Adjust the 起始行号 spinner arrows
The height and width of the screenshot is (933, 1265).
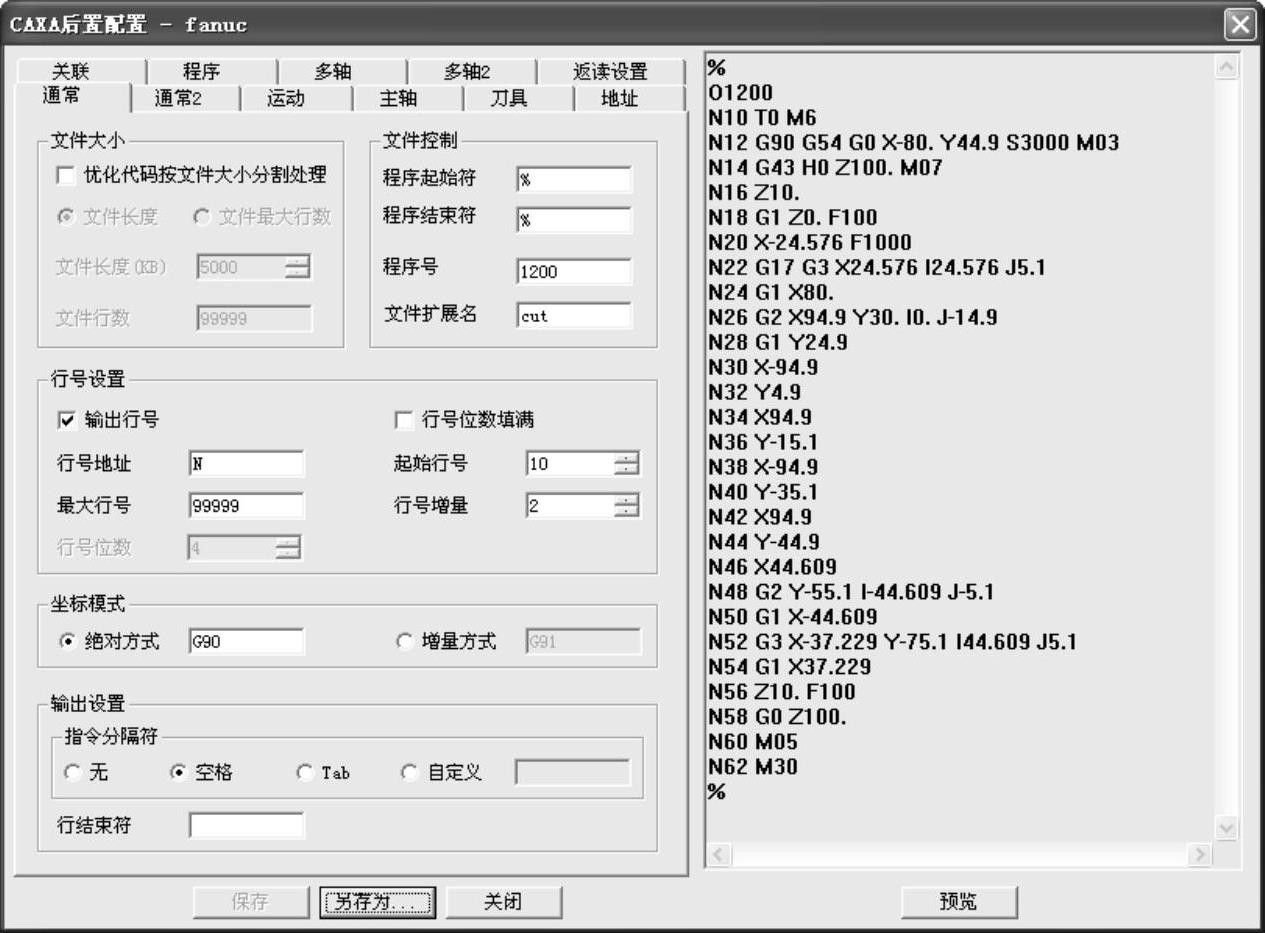627,464
